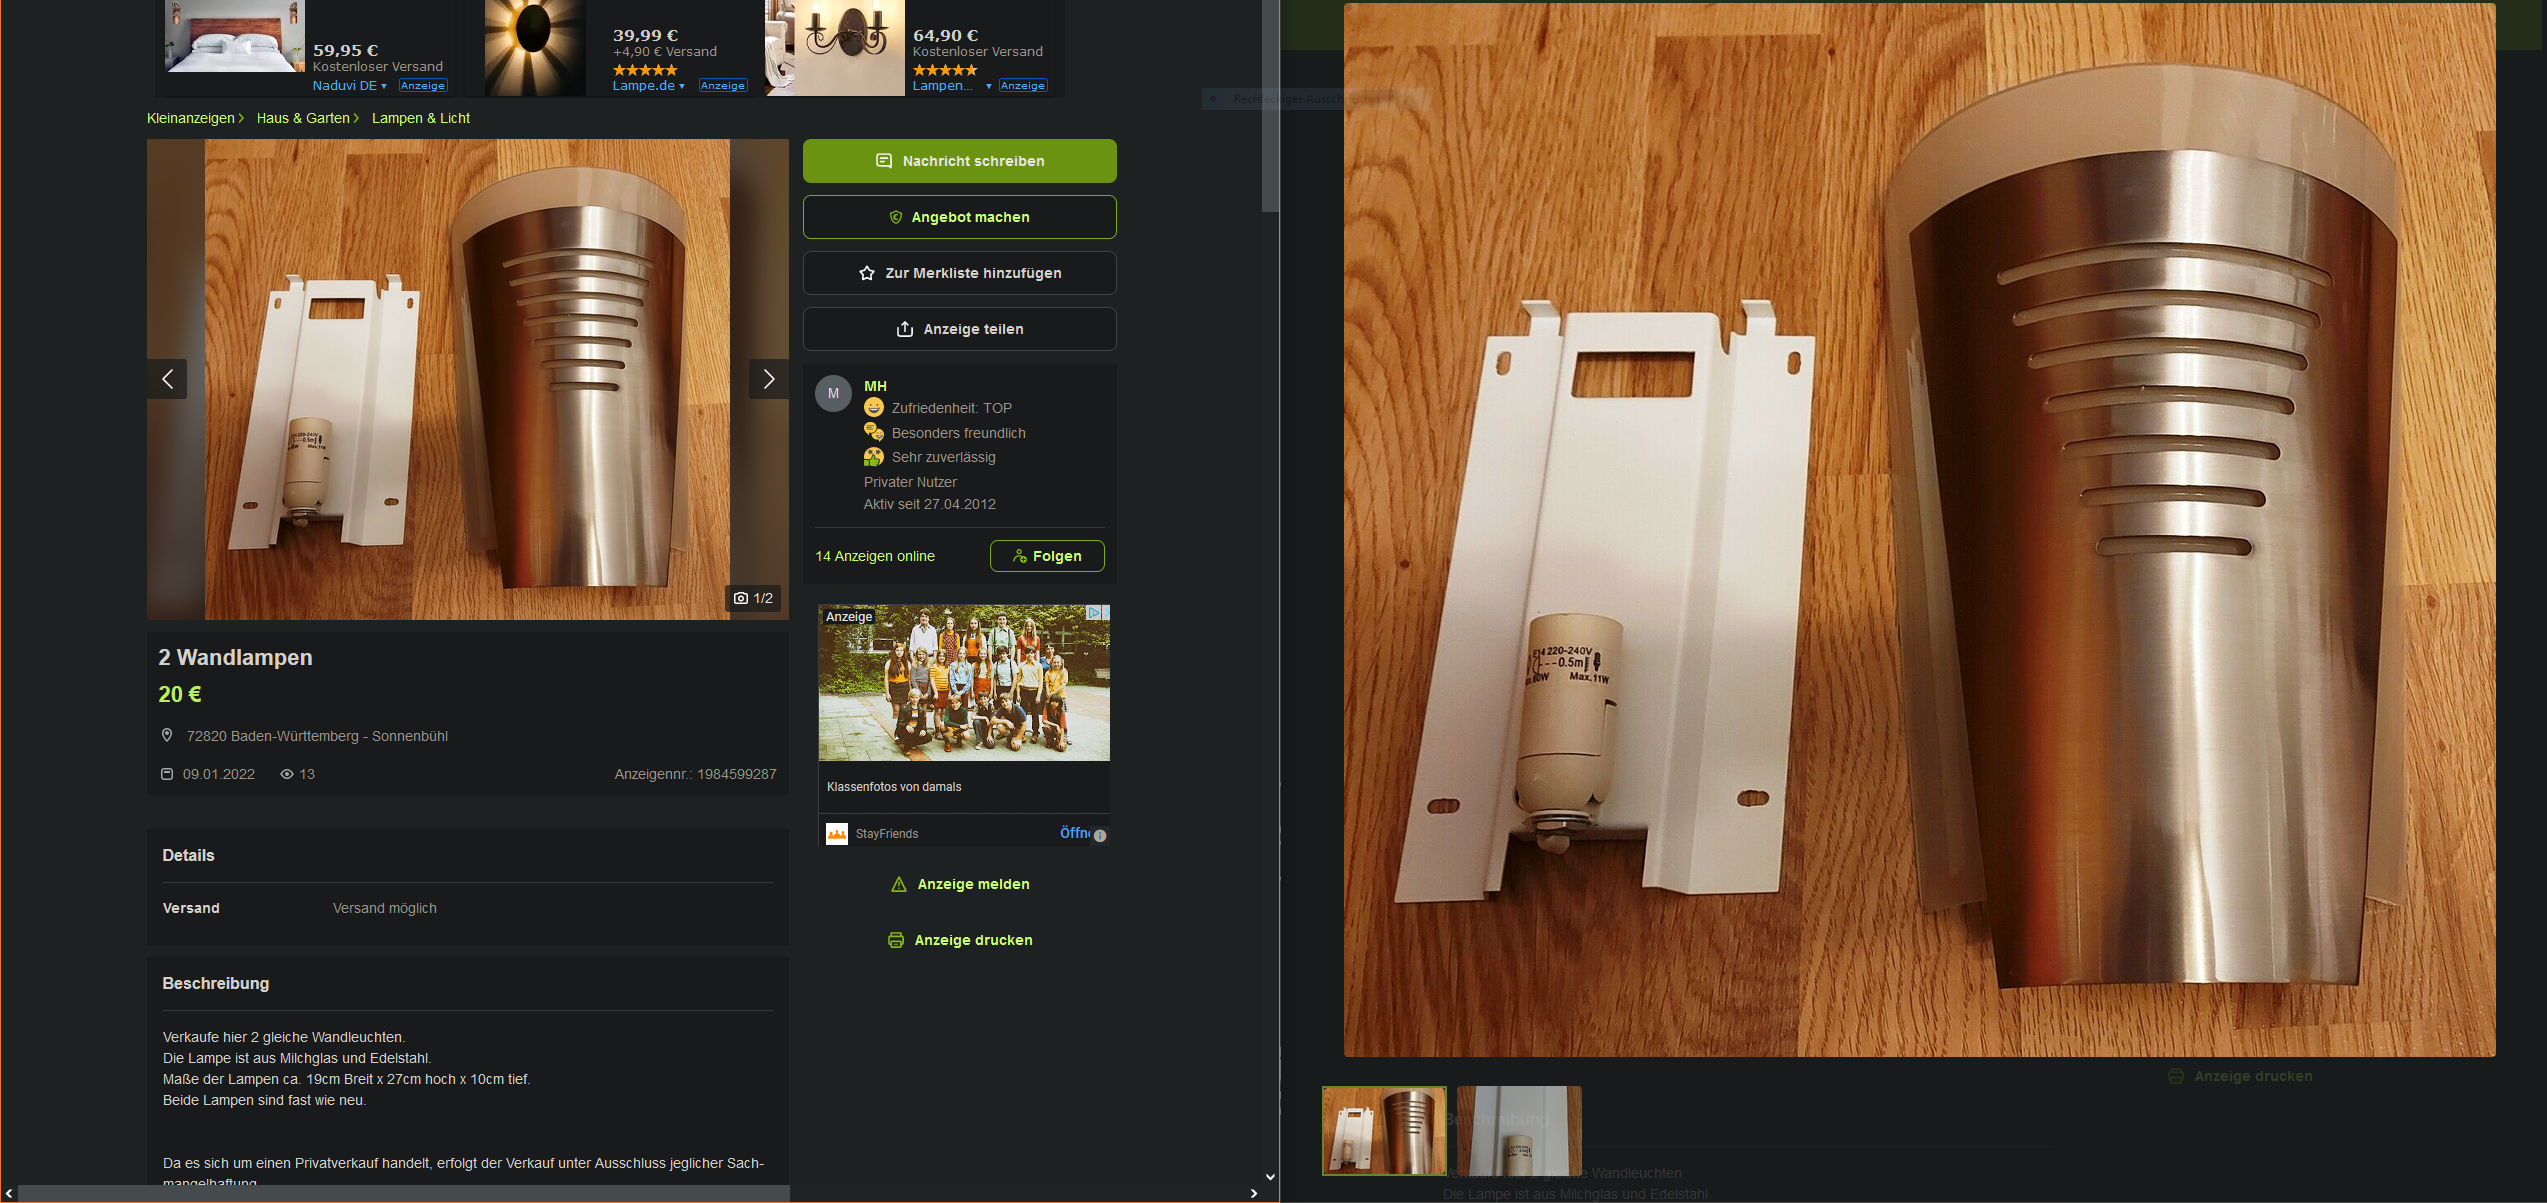Viewport: 2547px width, 1203px height.
Task: Open 14 Anzeigen online link
Action: [x=874, y=556]
